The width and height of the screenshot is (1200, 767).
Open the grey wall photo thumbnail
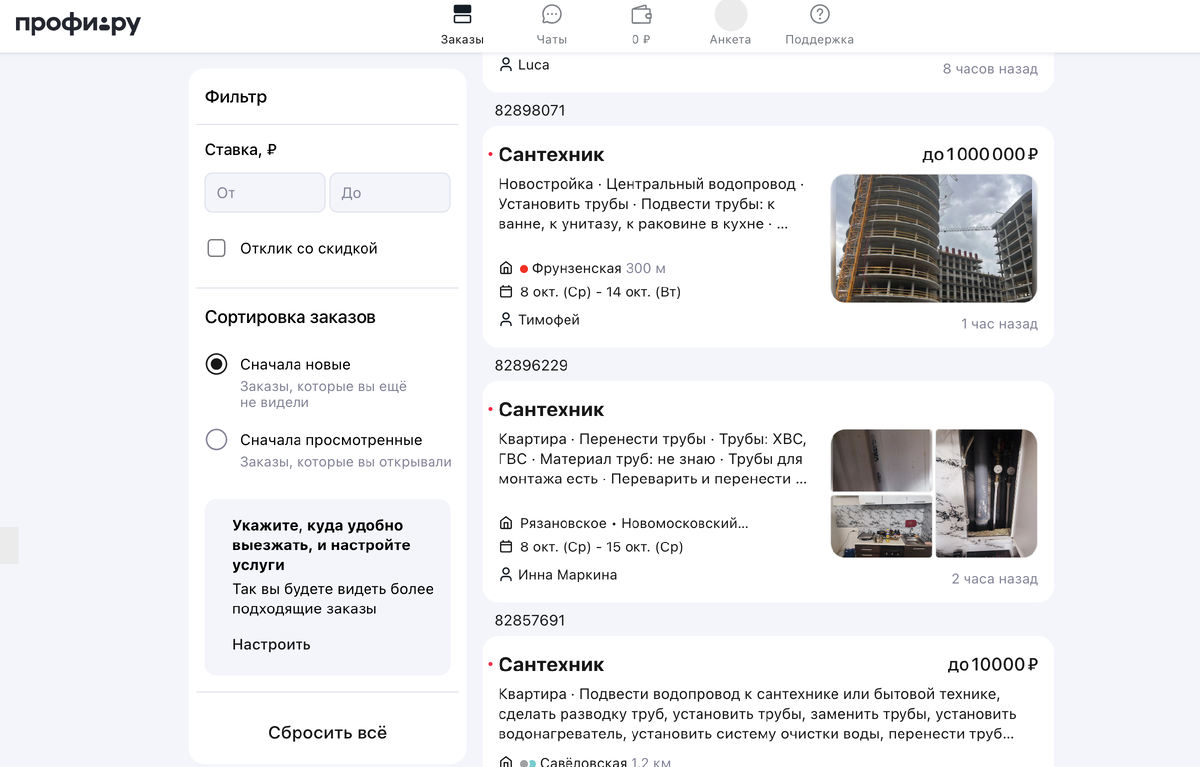pyautogui.click(x=882, y=460)
